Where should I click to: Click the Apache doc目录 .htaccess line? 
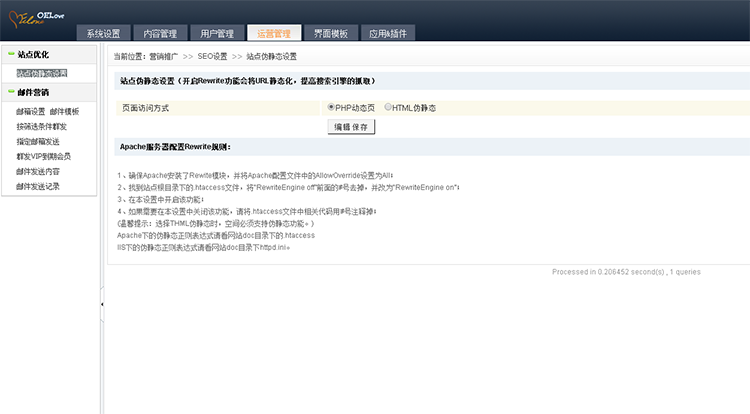(216, 235)
